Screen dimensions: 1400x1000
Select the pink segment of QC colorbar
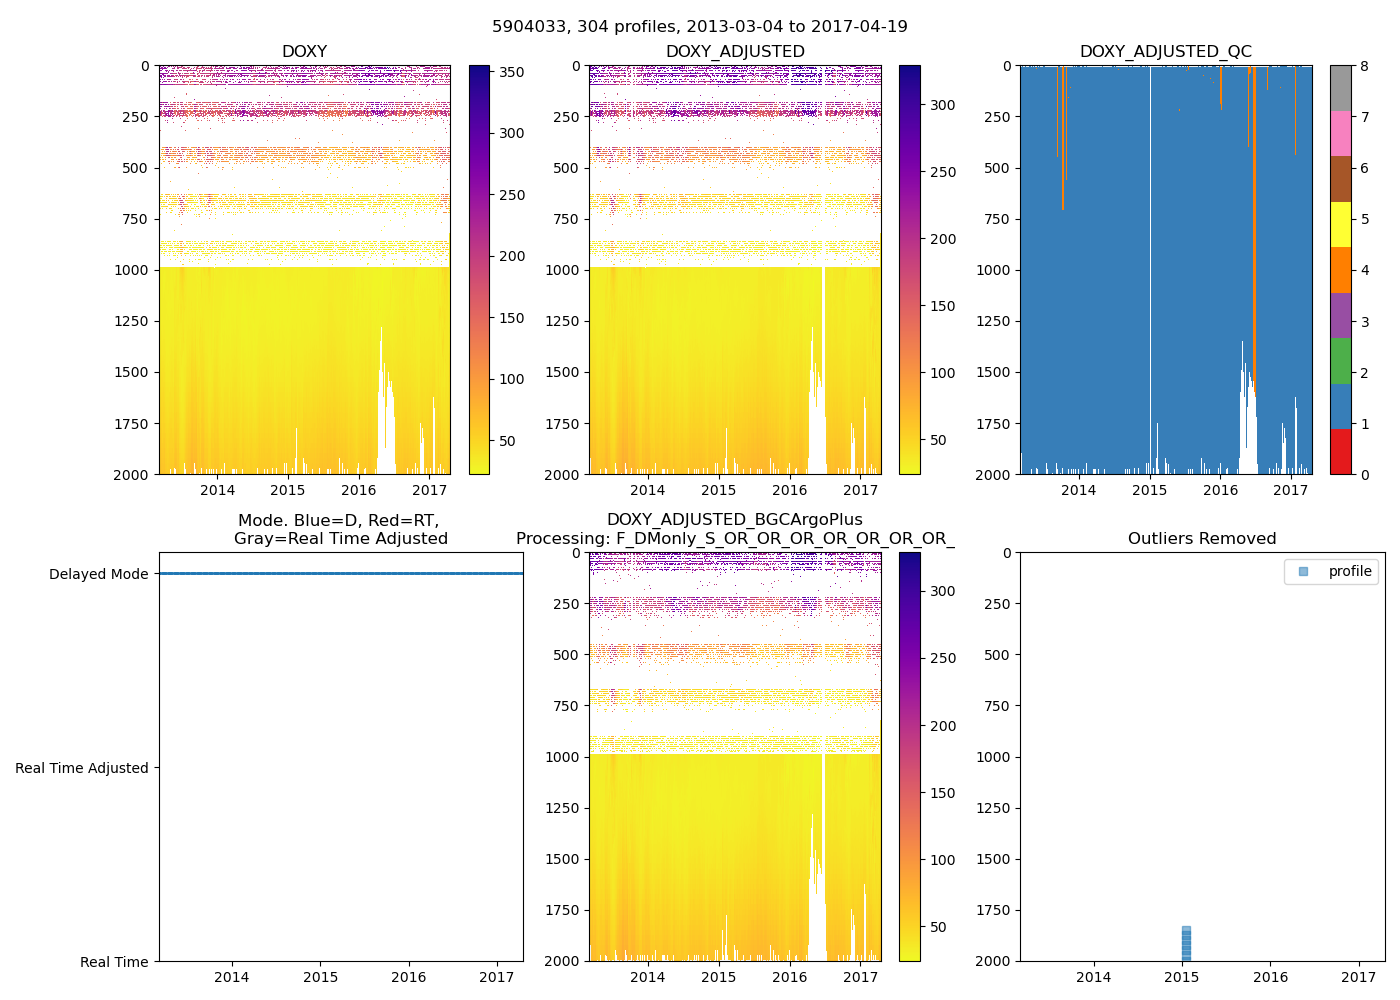tap(1340, 133)
